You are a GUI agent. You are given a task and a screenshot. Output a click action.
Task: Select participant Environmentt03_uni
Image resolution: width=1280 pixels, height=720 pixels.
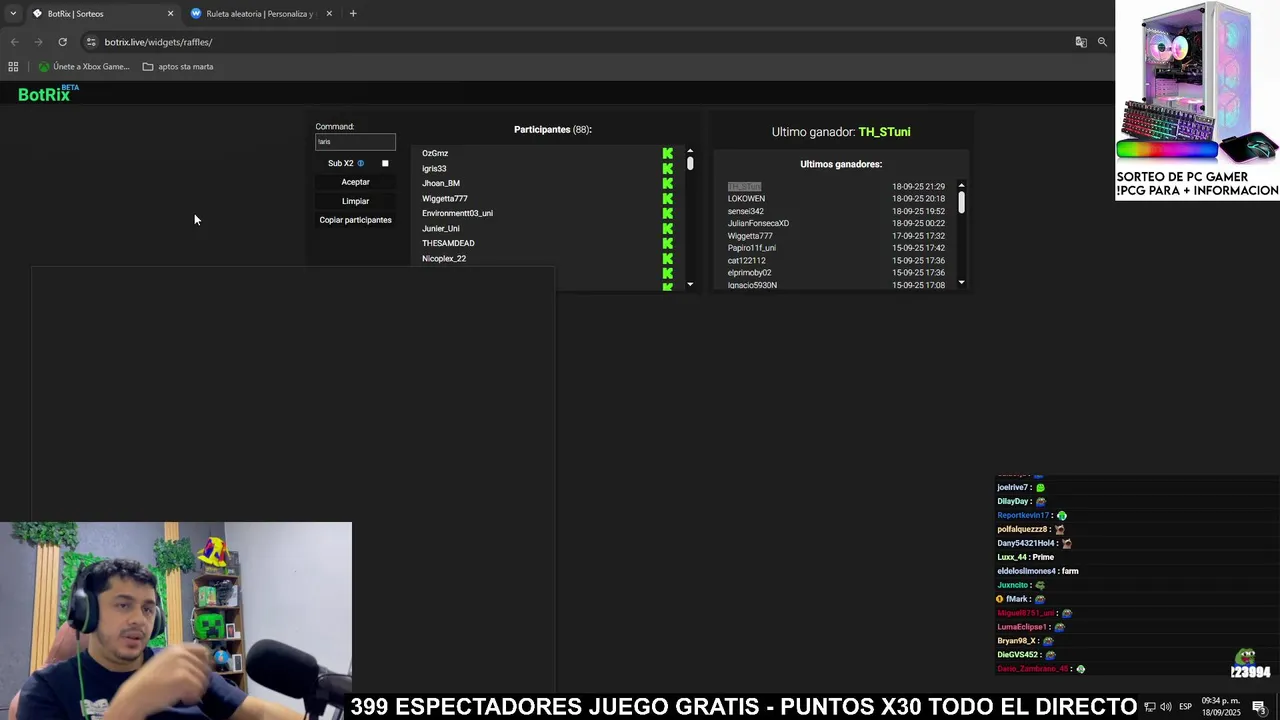coord(457,213)
